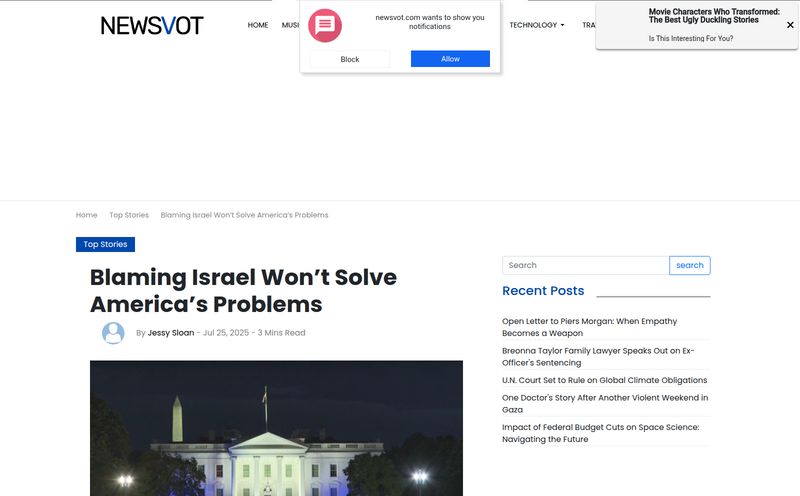The height and width of the screenshot is (496, 800).
Task: Click the Top Stories breadcrumb link
Action: (129, 215)
